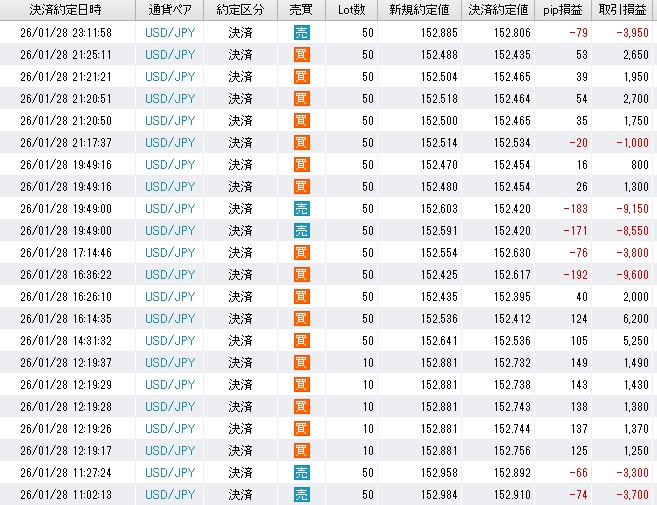Screen dimensions: 657x505
Task: Open the USD/JPY link in the 12:19:37 row
Action: coord(169,362)
